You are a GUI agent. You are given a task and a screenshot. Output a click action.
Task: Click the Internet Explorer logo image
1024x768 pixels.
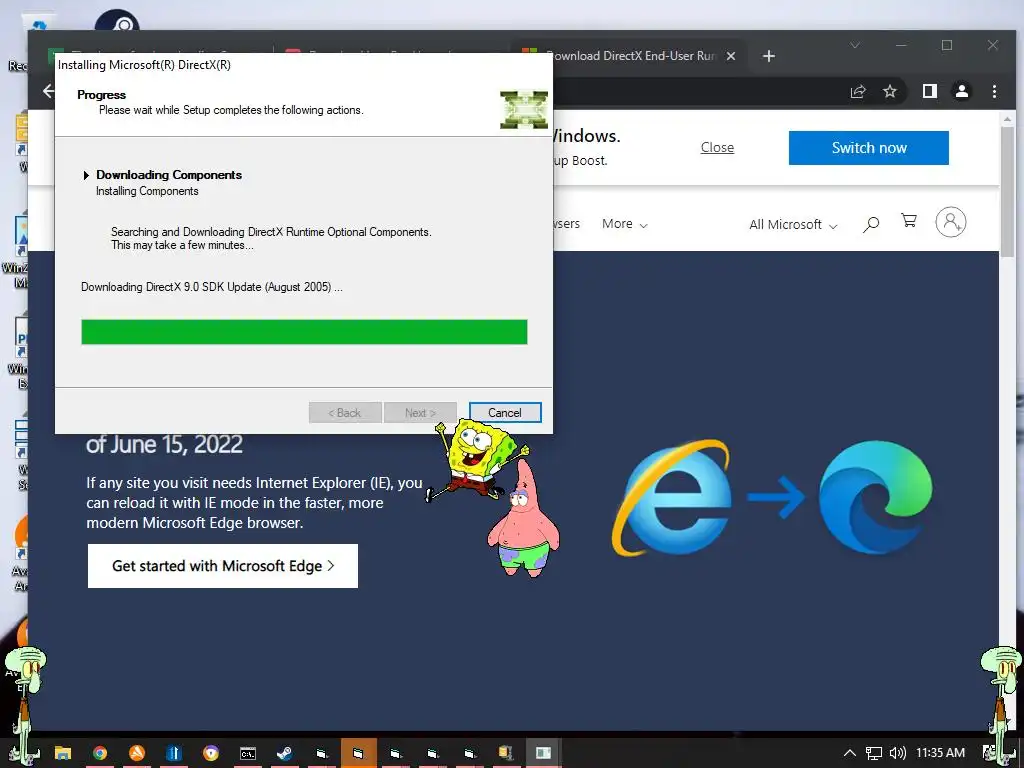(671, 498)
